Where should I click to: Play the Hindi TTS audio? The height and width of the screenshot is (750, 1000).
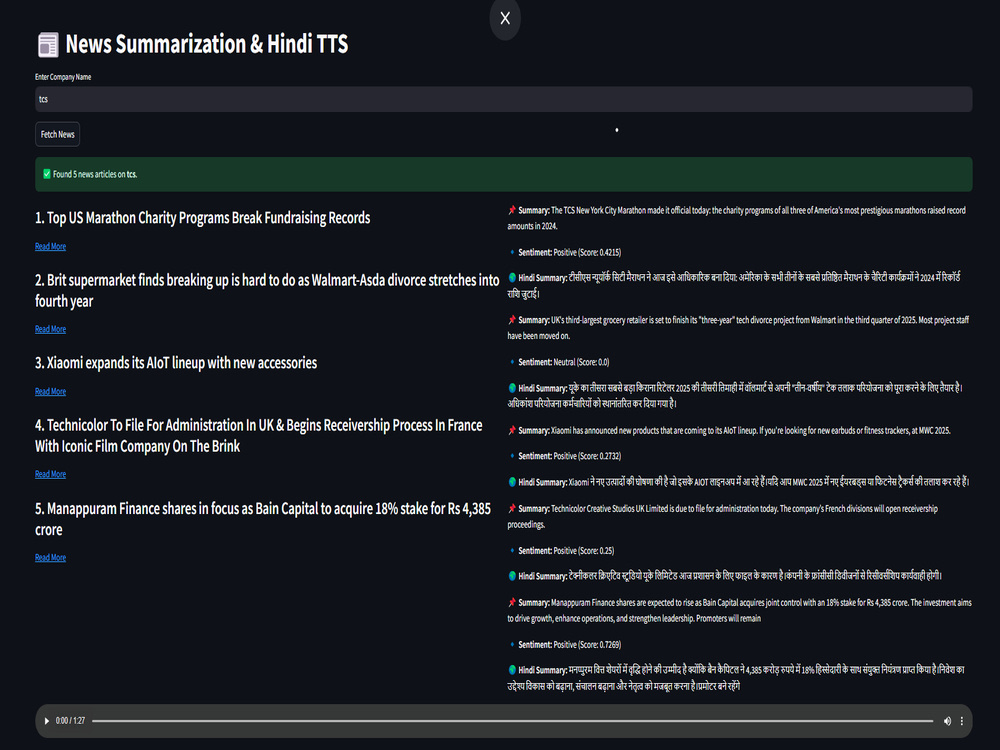[x=47, y=721]
